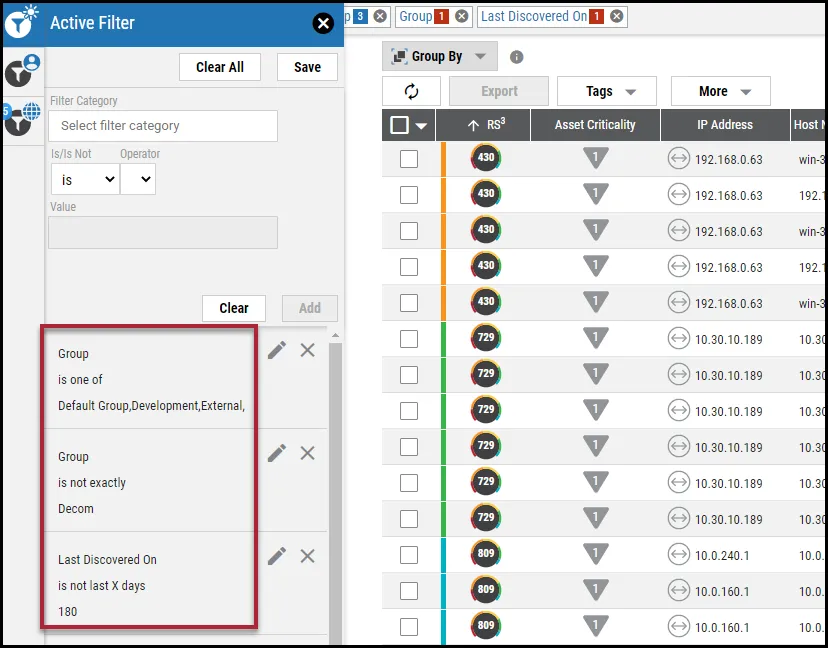The image size is (828, 648).
Task: Click the filter list scroll up arrow
Action: pos(335,336)
